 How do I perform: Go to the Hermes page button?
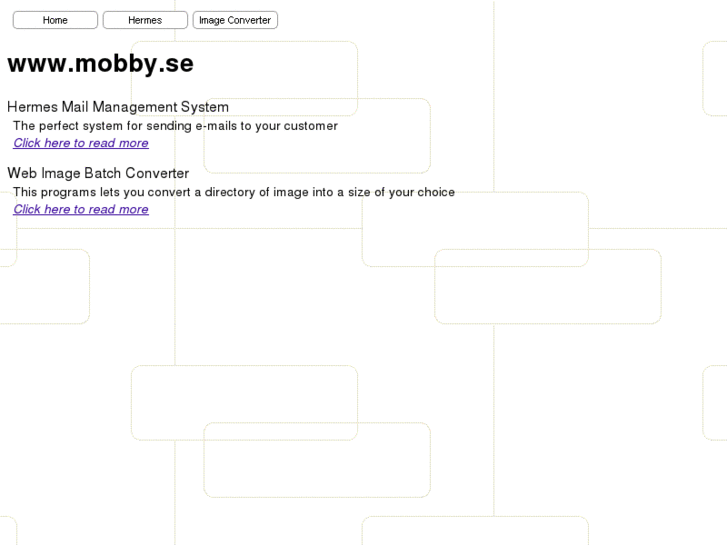145,20
